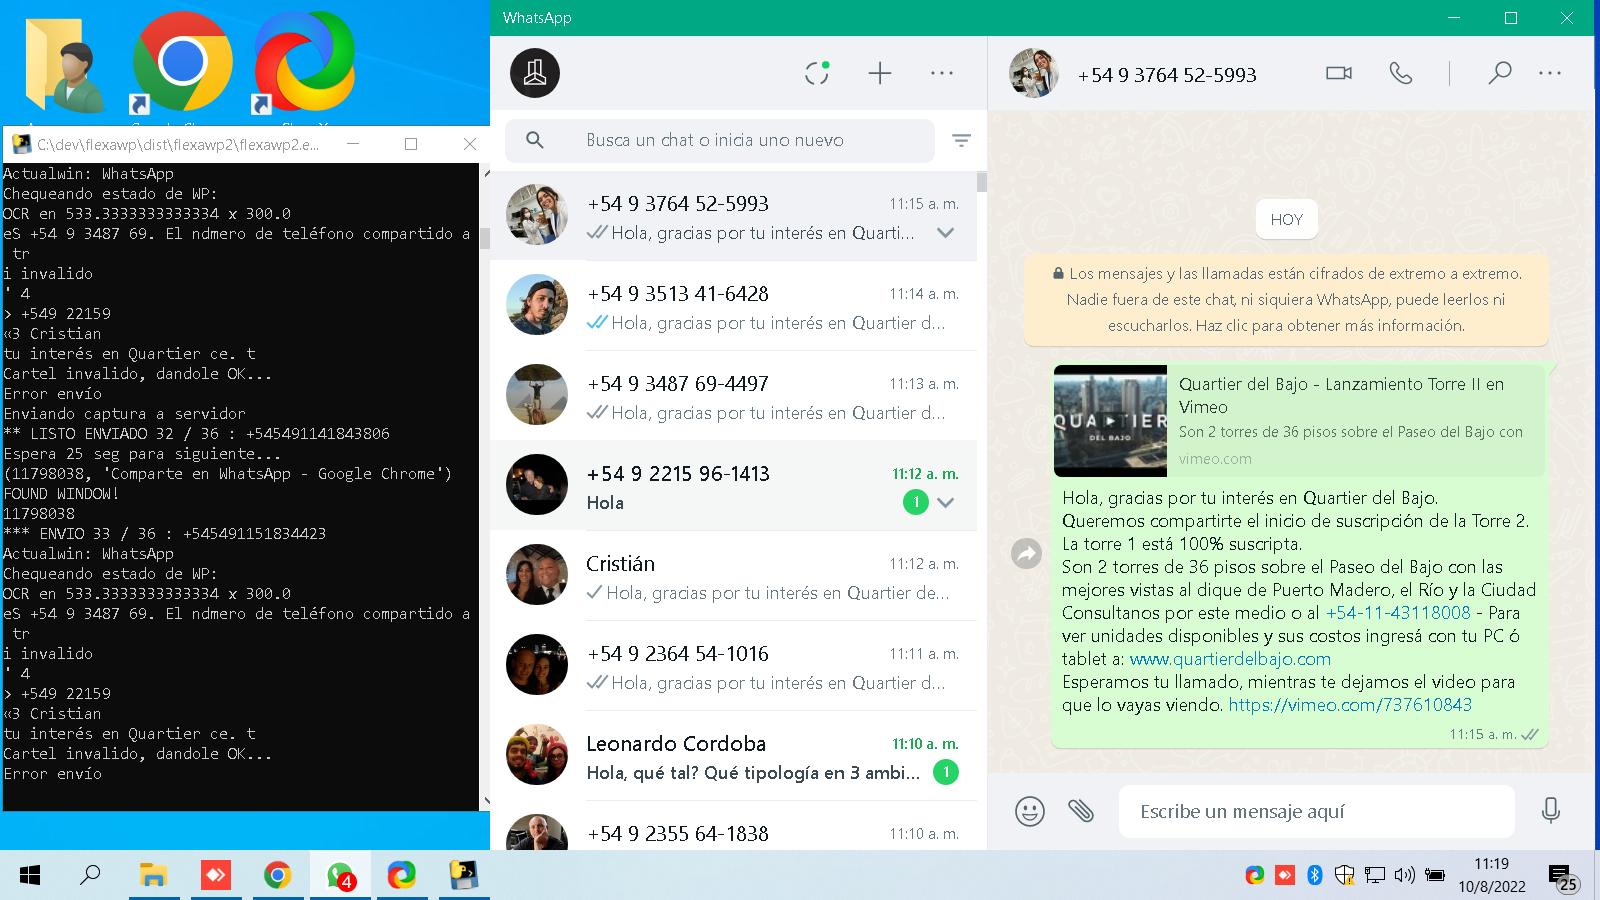1600x900 pixels.
Task: Click the contact number in chat header
Action: tap(1167, 74)
